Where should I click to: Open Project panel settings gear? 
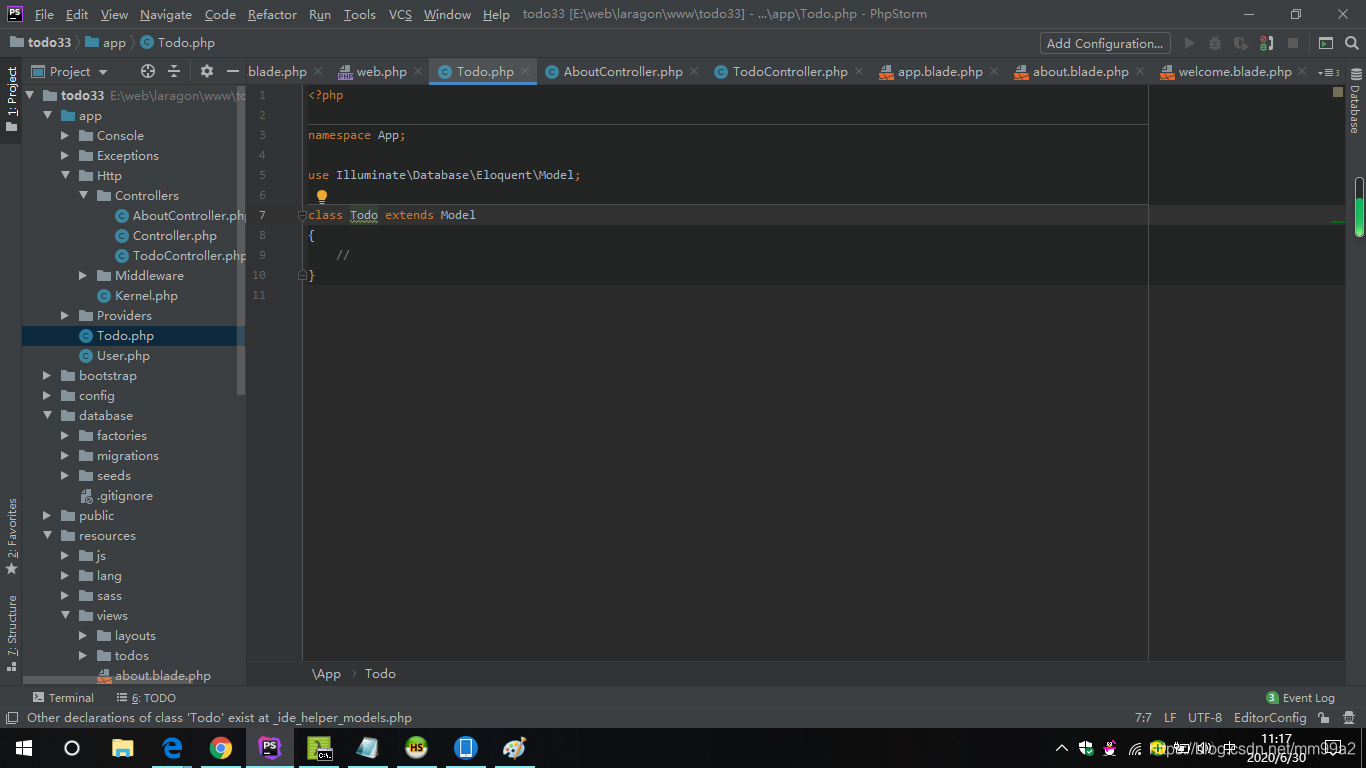207,71
